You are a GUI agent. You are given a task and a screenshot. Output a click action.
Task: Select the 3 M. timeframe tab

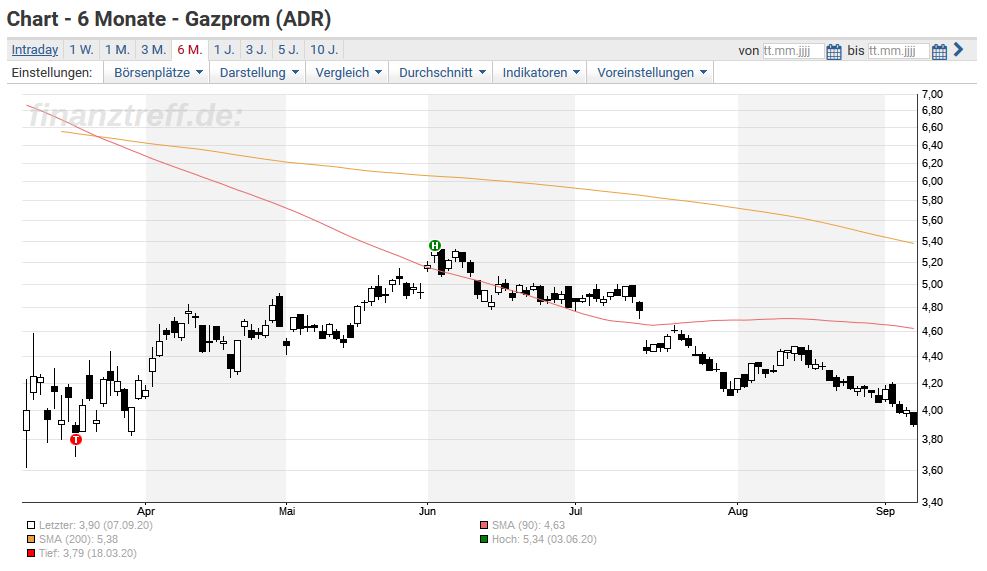153,50
